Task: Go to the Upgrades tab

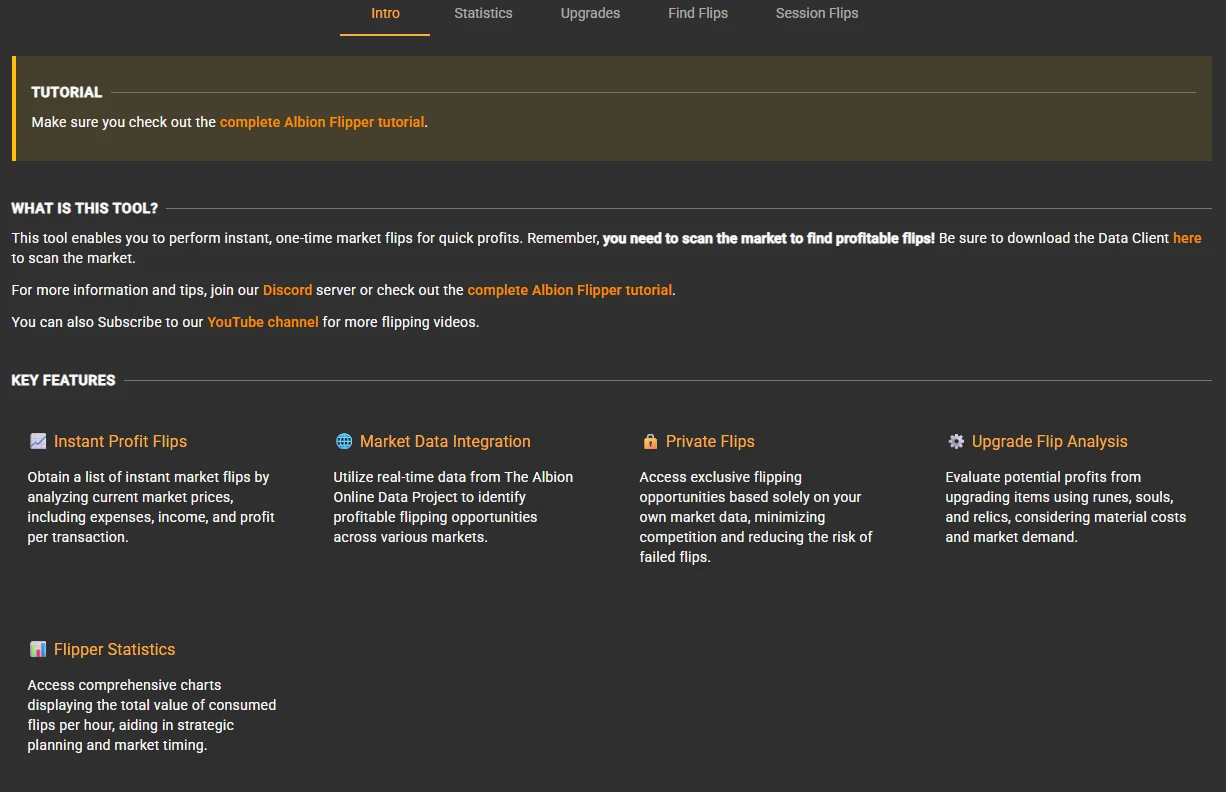Action: tap(590, 14)
